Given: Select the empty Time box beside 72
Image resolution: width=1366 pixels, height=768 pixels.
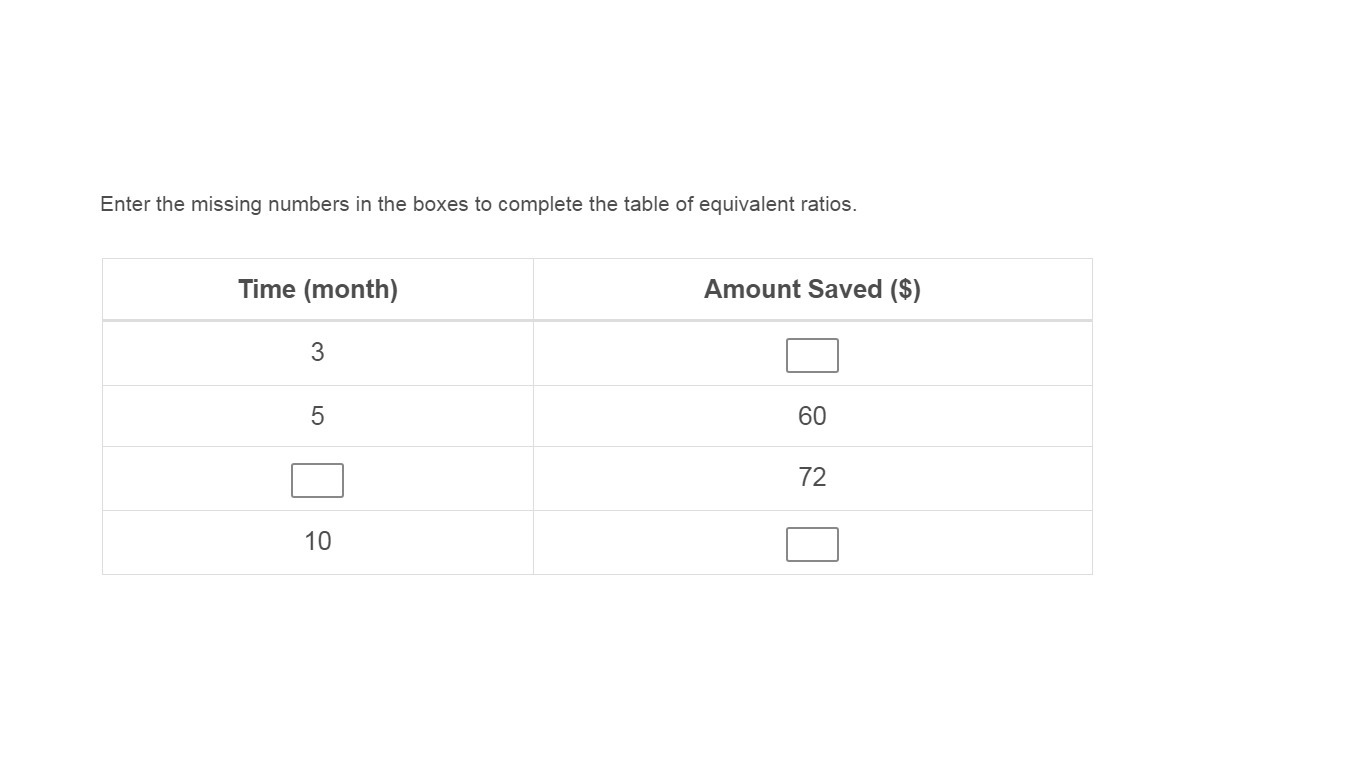Looking at the screenshot, I should (317, 480).
